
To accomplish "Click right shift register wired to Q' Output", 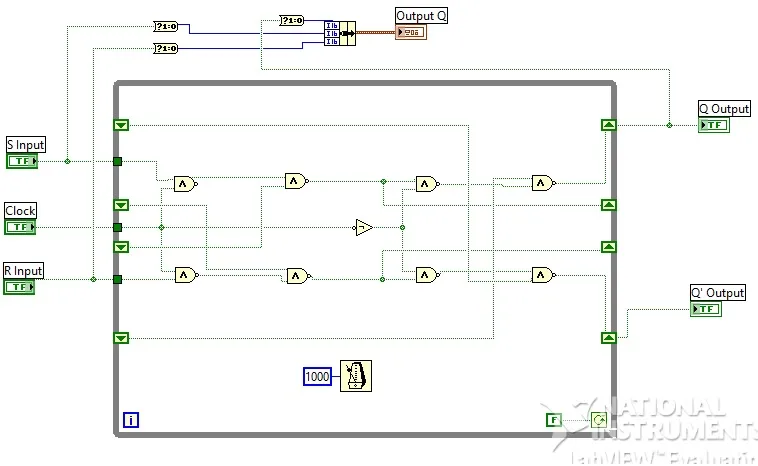I will click(x=609, y=337).
